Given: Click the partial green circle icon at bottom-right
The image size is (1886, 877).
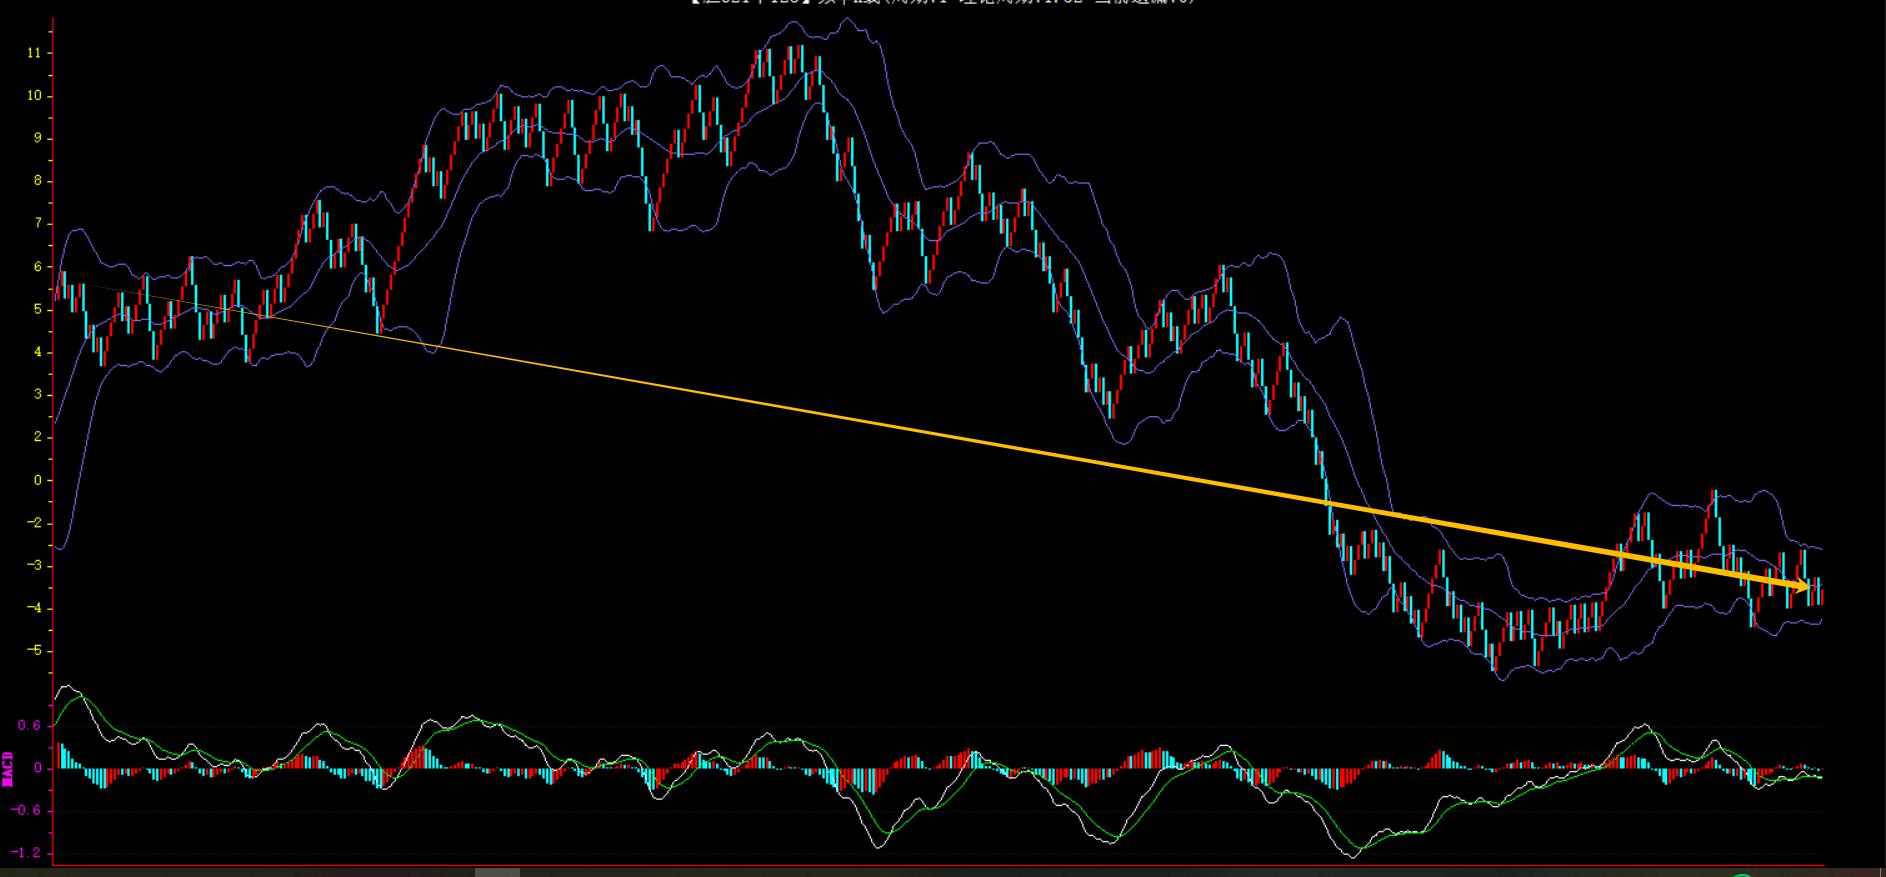Looking at the screenshot, I should (1742, 874).
